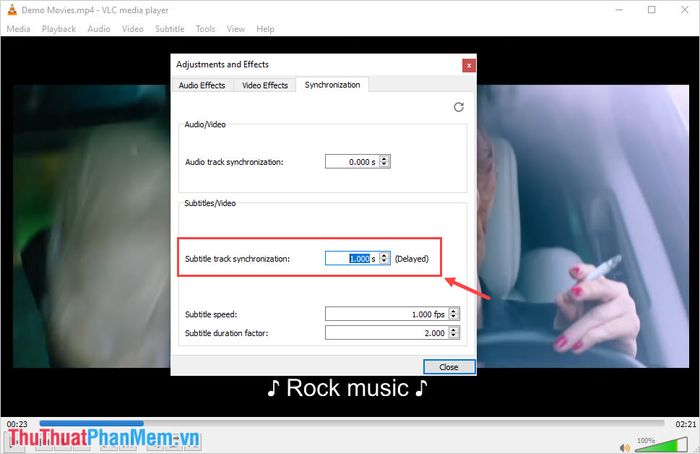Click the reset synchronization values refresh icon
The image size is (700, 454).
[x=458, y=107]
